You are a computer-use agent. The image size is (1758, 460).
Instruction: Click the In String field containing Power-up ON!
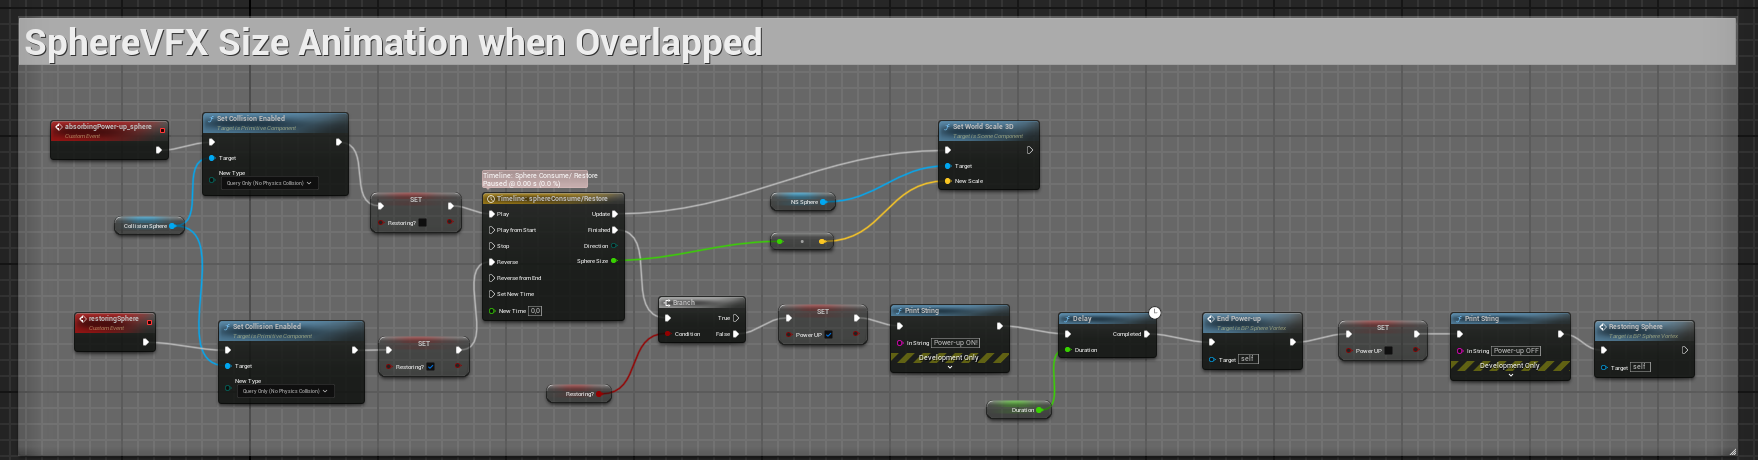[956, 343]
